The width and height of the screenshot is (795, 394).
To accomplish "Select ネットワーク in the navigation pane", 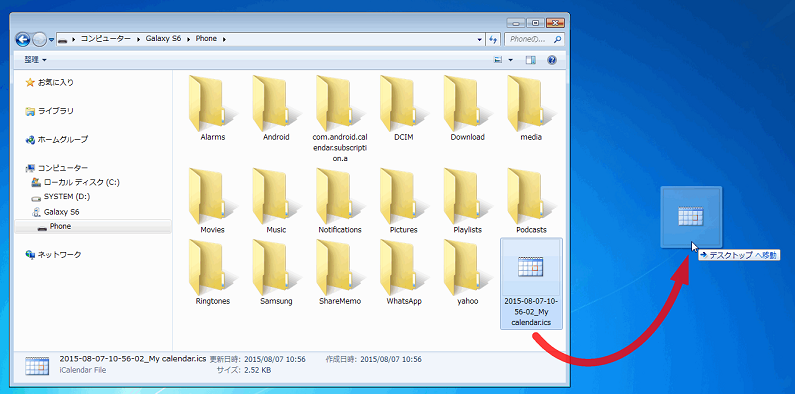I will [53, 255].
